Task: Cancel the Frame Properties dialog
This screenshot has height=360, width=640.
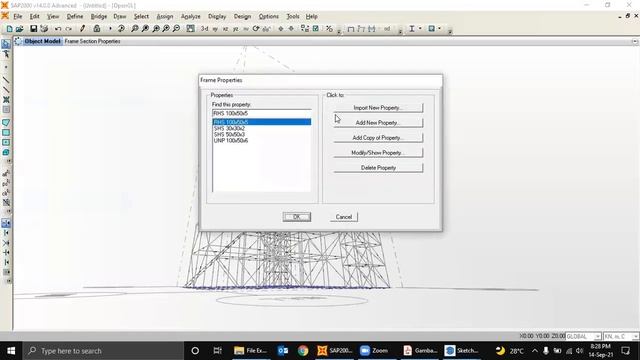Action: [x=344, y=217]
